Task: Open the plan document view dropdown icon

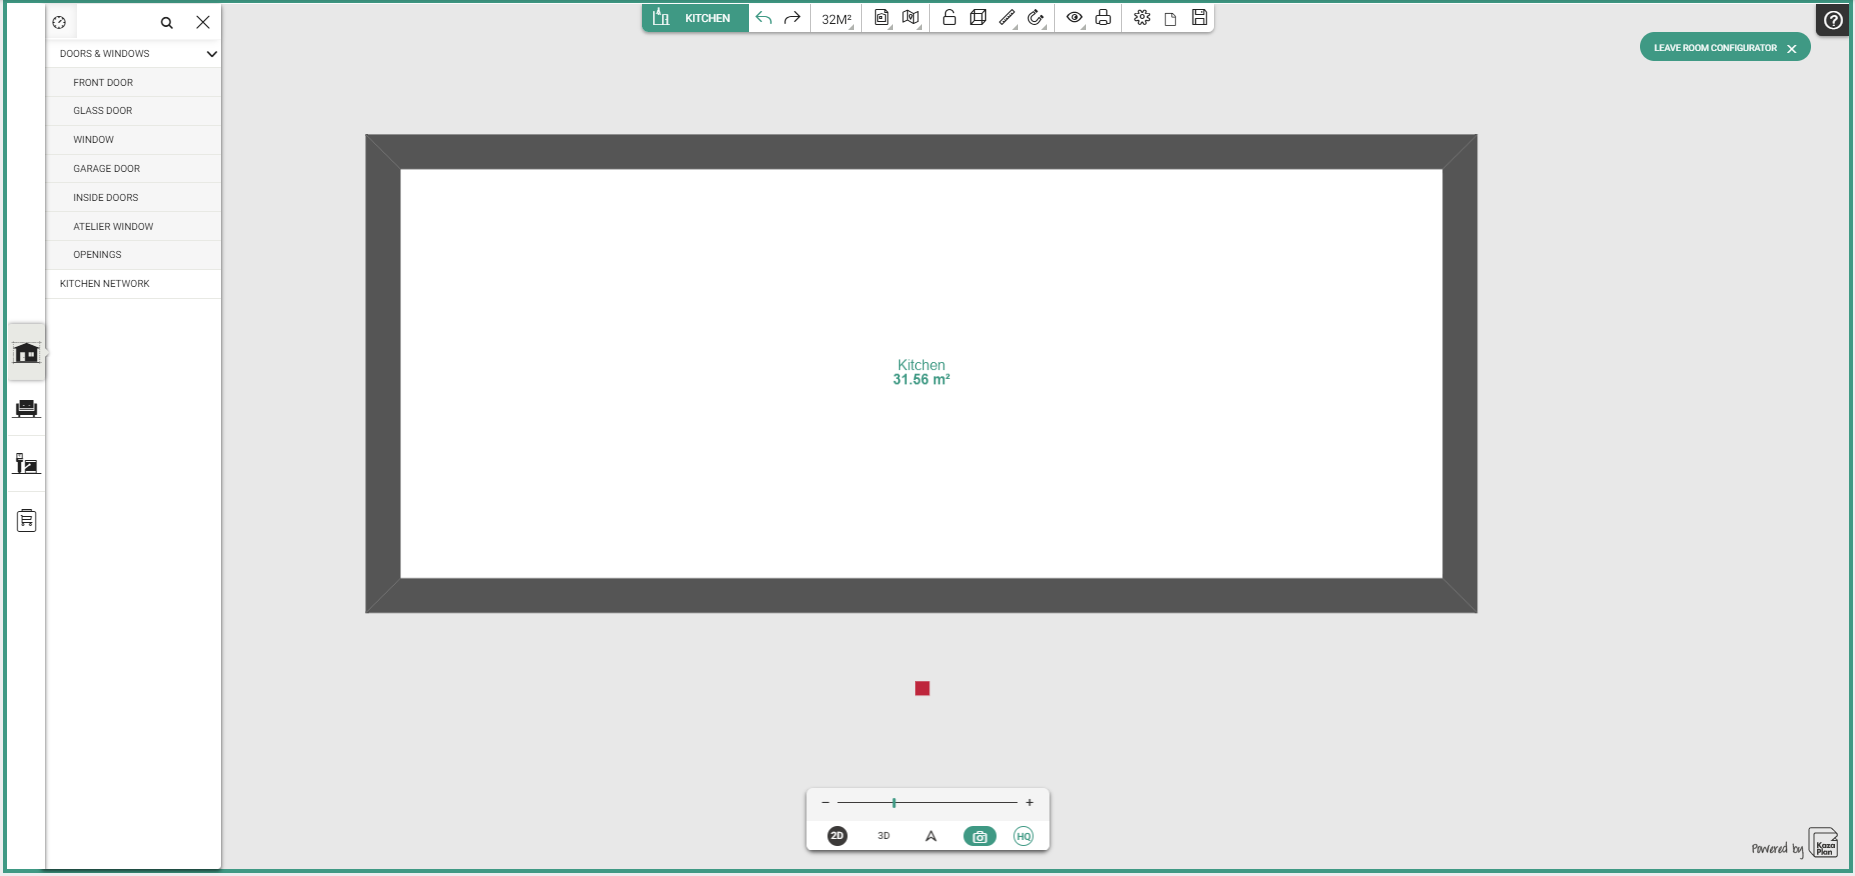Action: 882,18
